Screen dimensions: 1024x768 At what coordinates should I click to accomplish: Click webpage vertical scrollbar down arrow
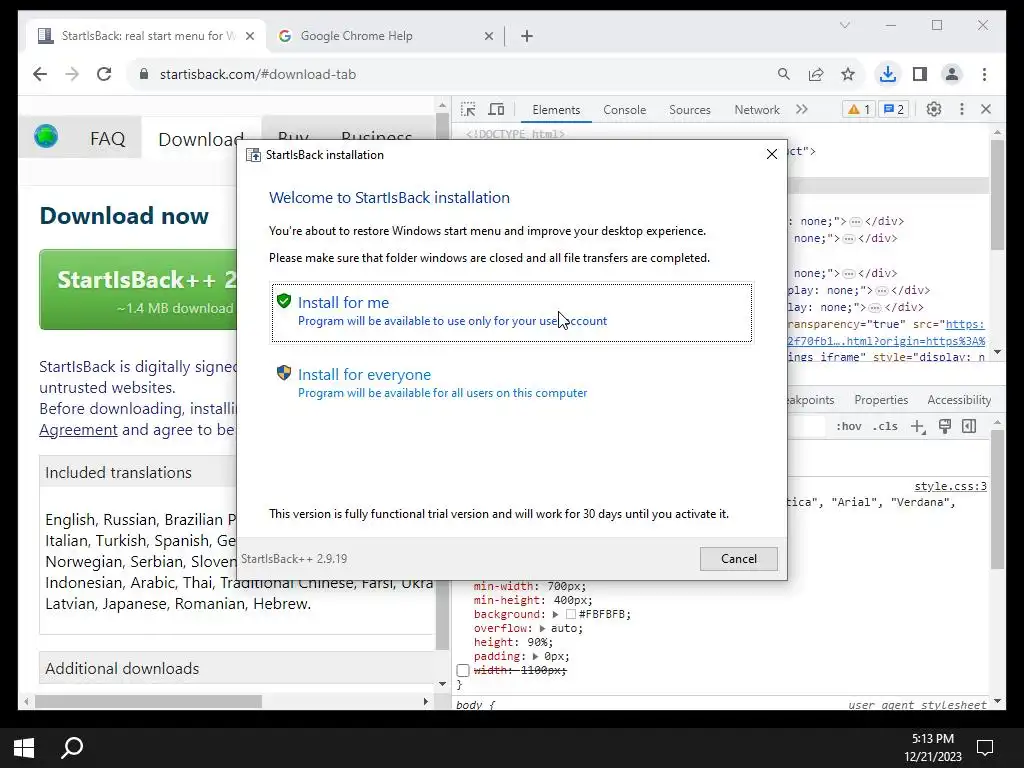point(442,684)
